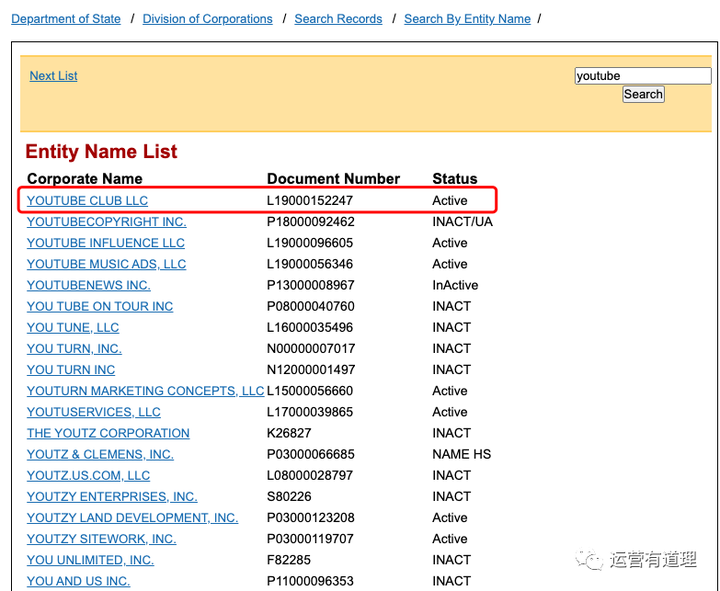Open YOU AND US INC. record
Screen dimensions: 720x591
(78, 581)
